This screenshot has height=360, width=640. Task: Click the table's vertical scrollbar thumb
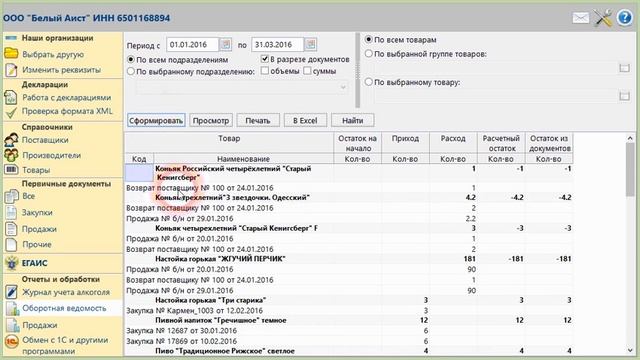tap(630, 169)
